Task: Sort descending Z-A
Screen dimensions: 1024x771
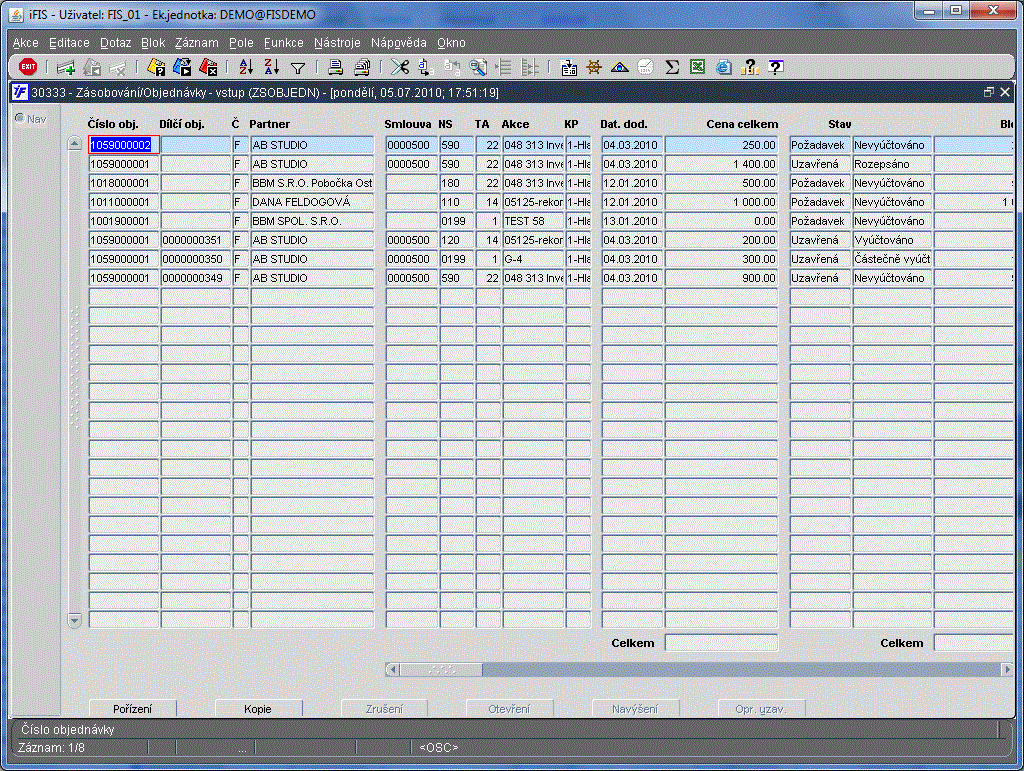Action: 272,67
